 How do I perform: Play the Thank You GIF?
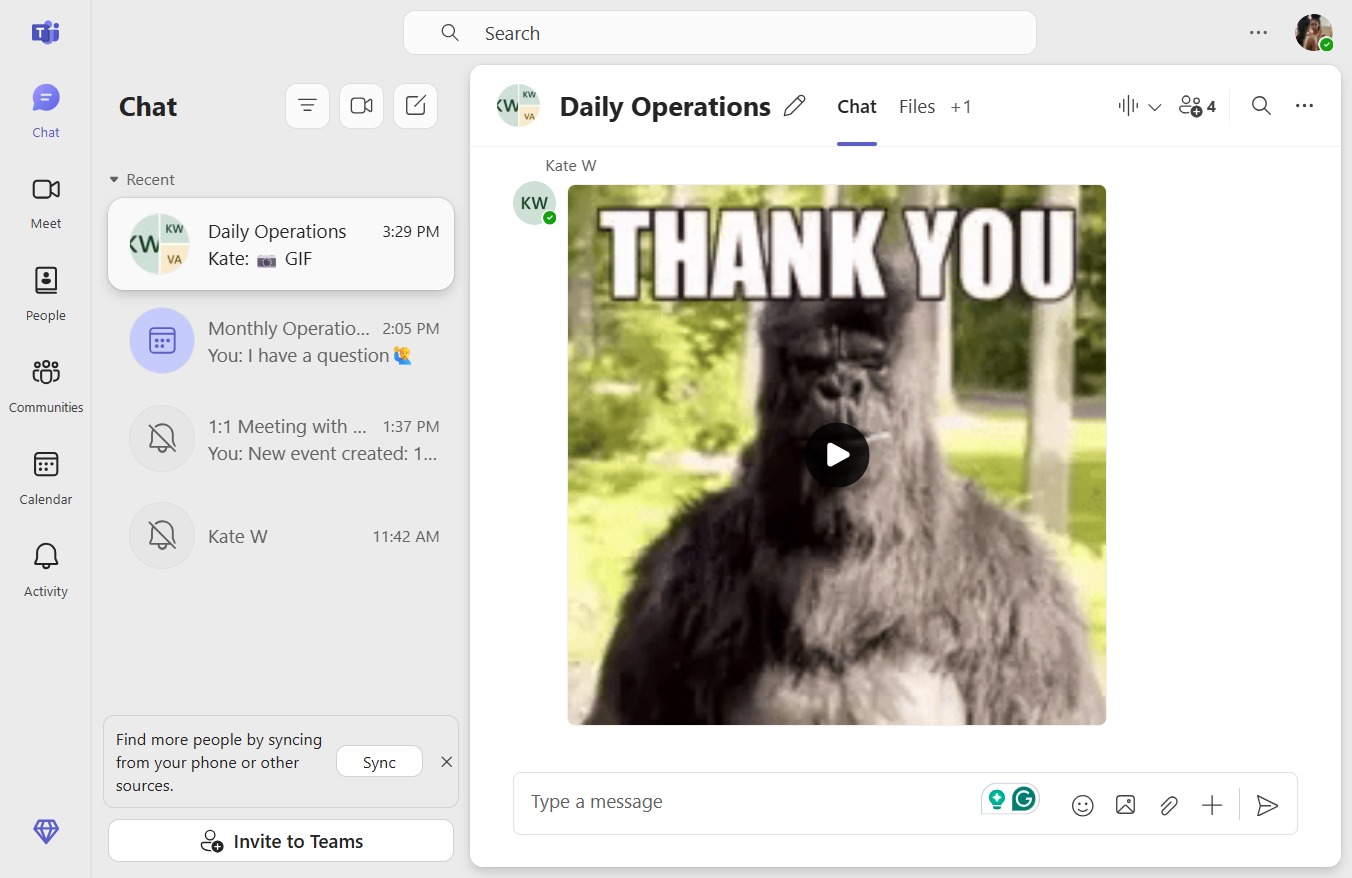pos(837,455)
